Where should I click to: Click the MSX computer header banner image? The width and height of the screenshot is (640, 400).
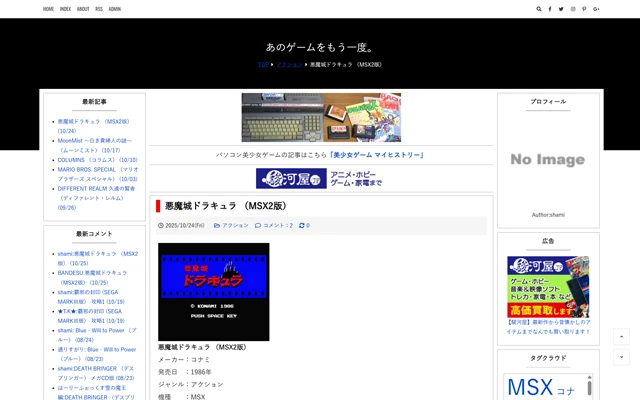[x=321, y=118]
